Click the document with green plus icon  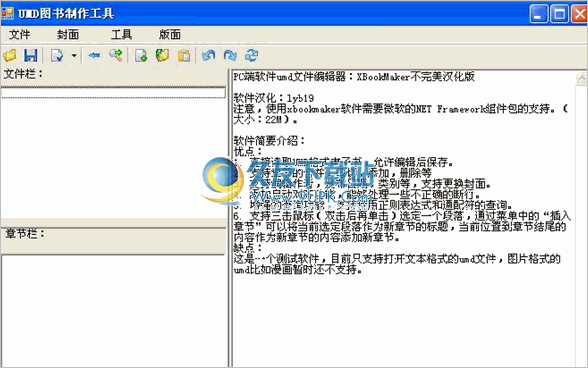click(x=141, y=56)
